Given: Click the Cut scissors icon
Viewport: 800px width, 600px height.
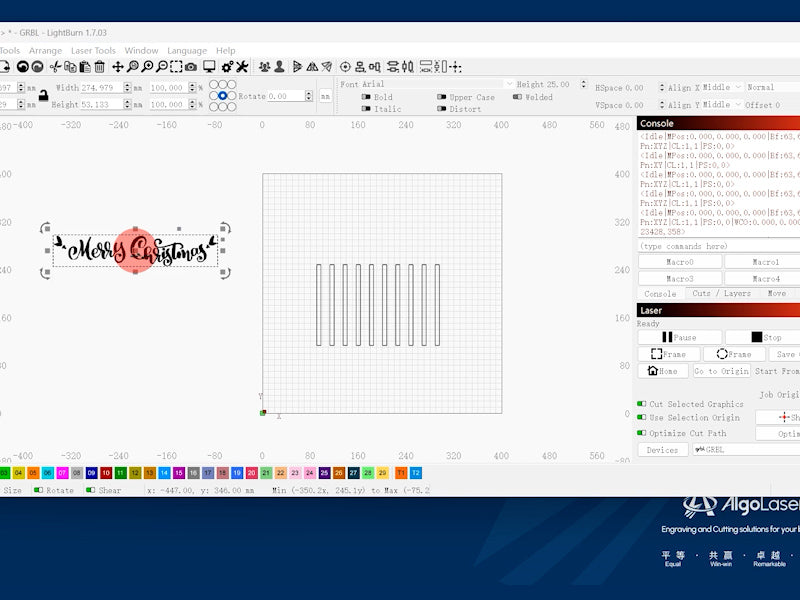Looking at the screenshot, I should pos(56,67).
